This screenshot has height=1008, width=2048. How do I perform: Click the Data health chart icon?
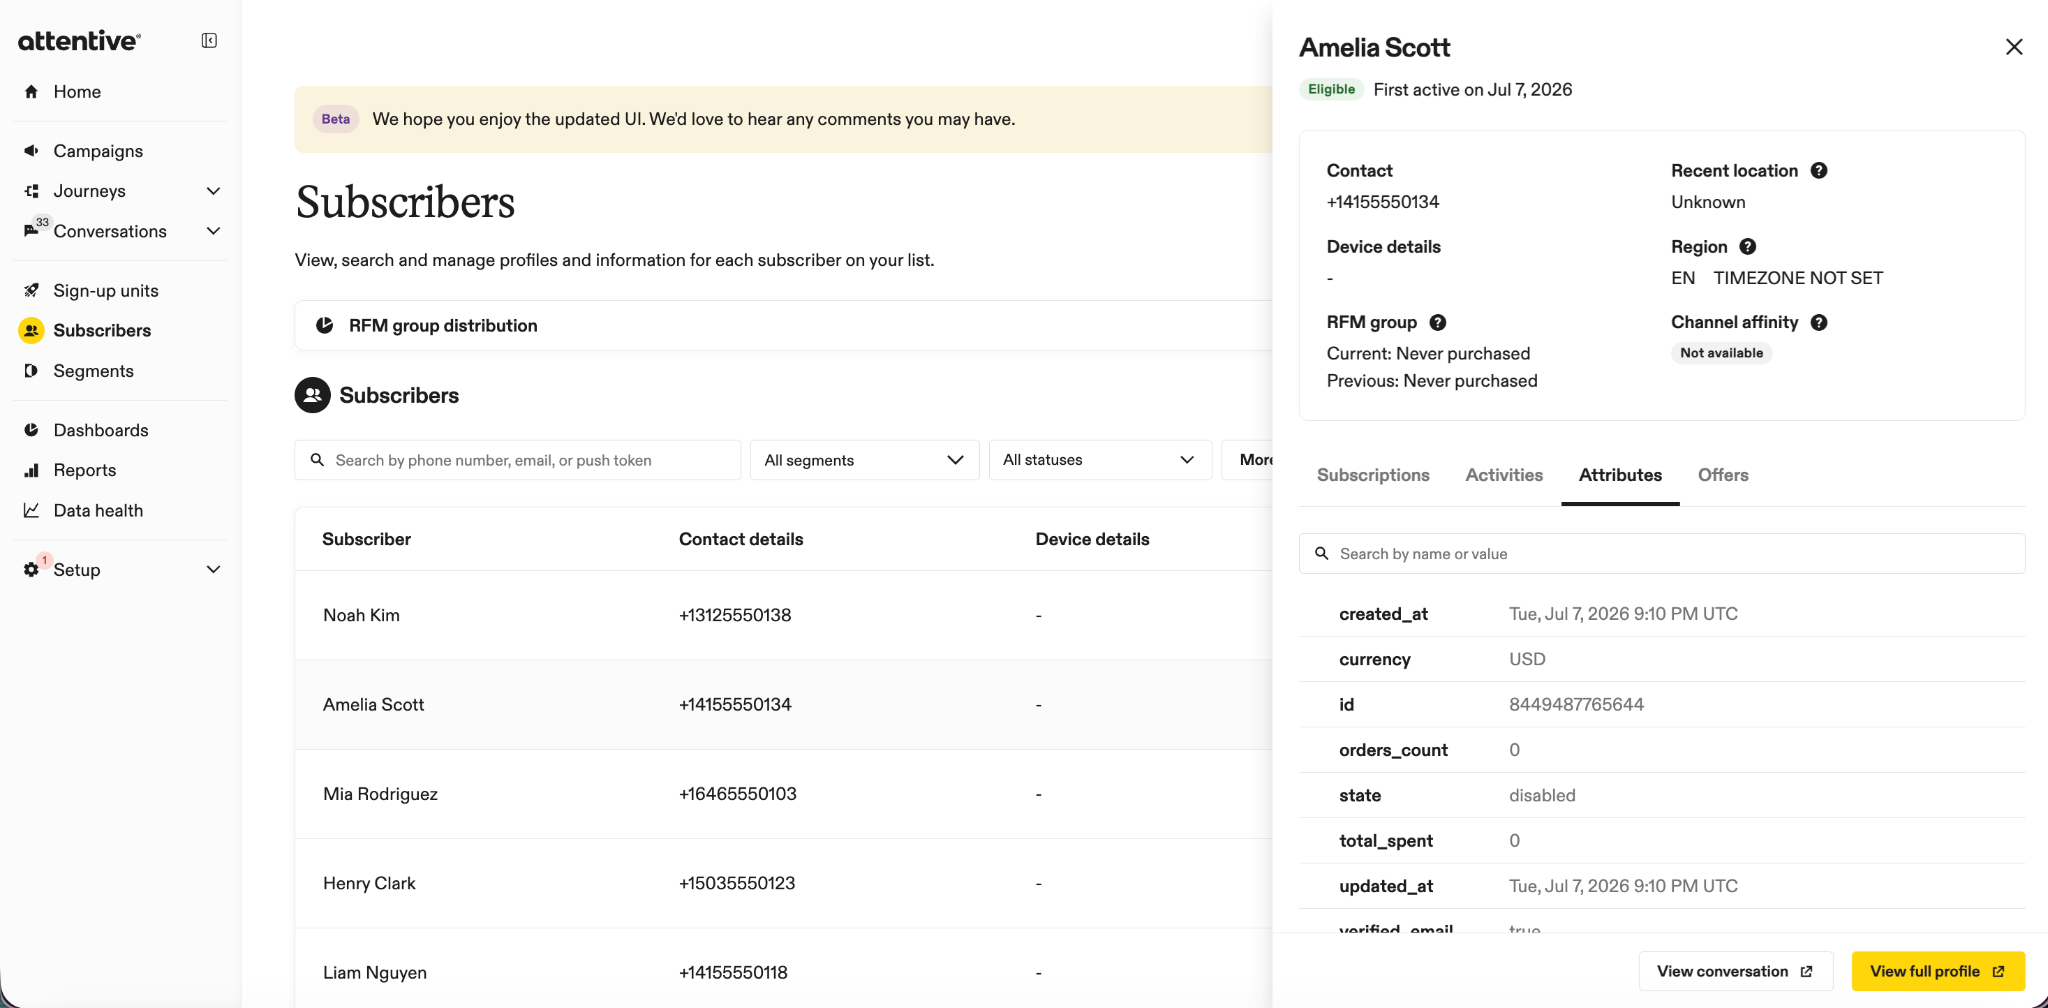[31, 510]
